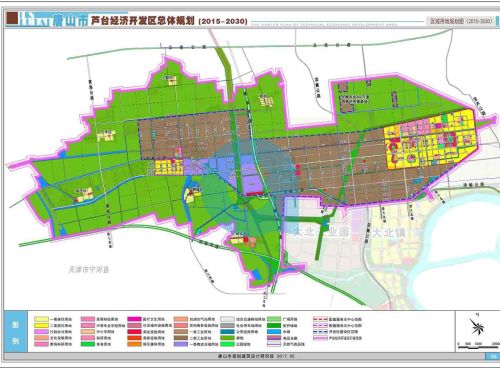Click the red dashed boundary line legend symbol

(320, 319)
